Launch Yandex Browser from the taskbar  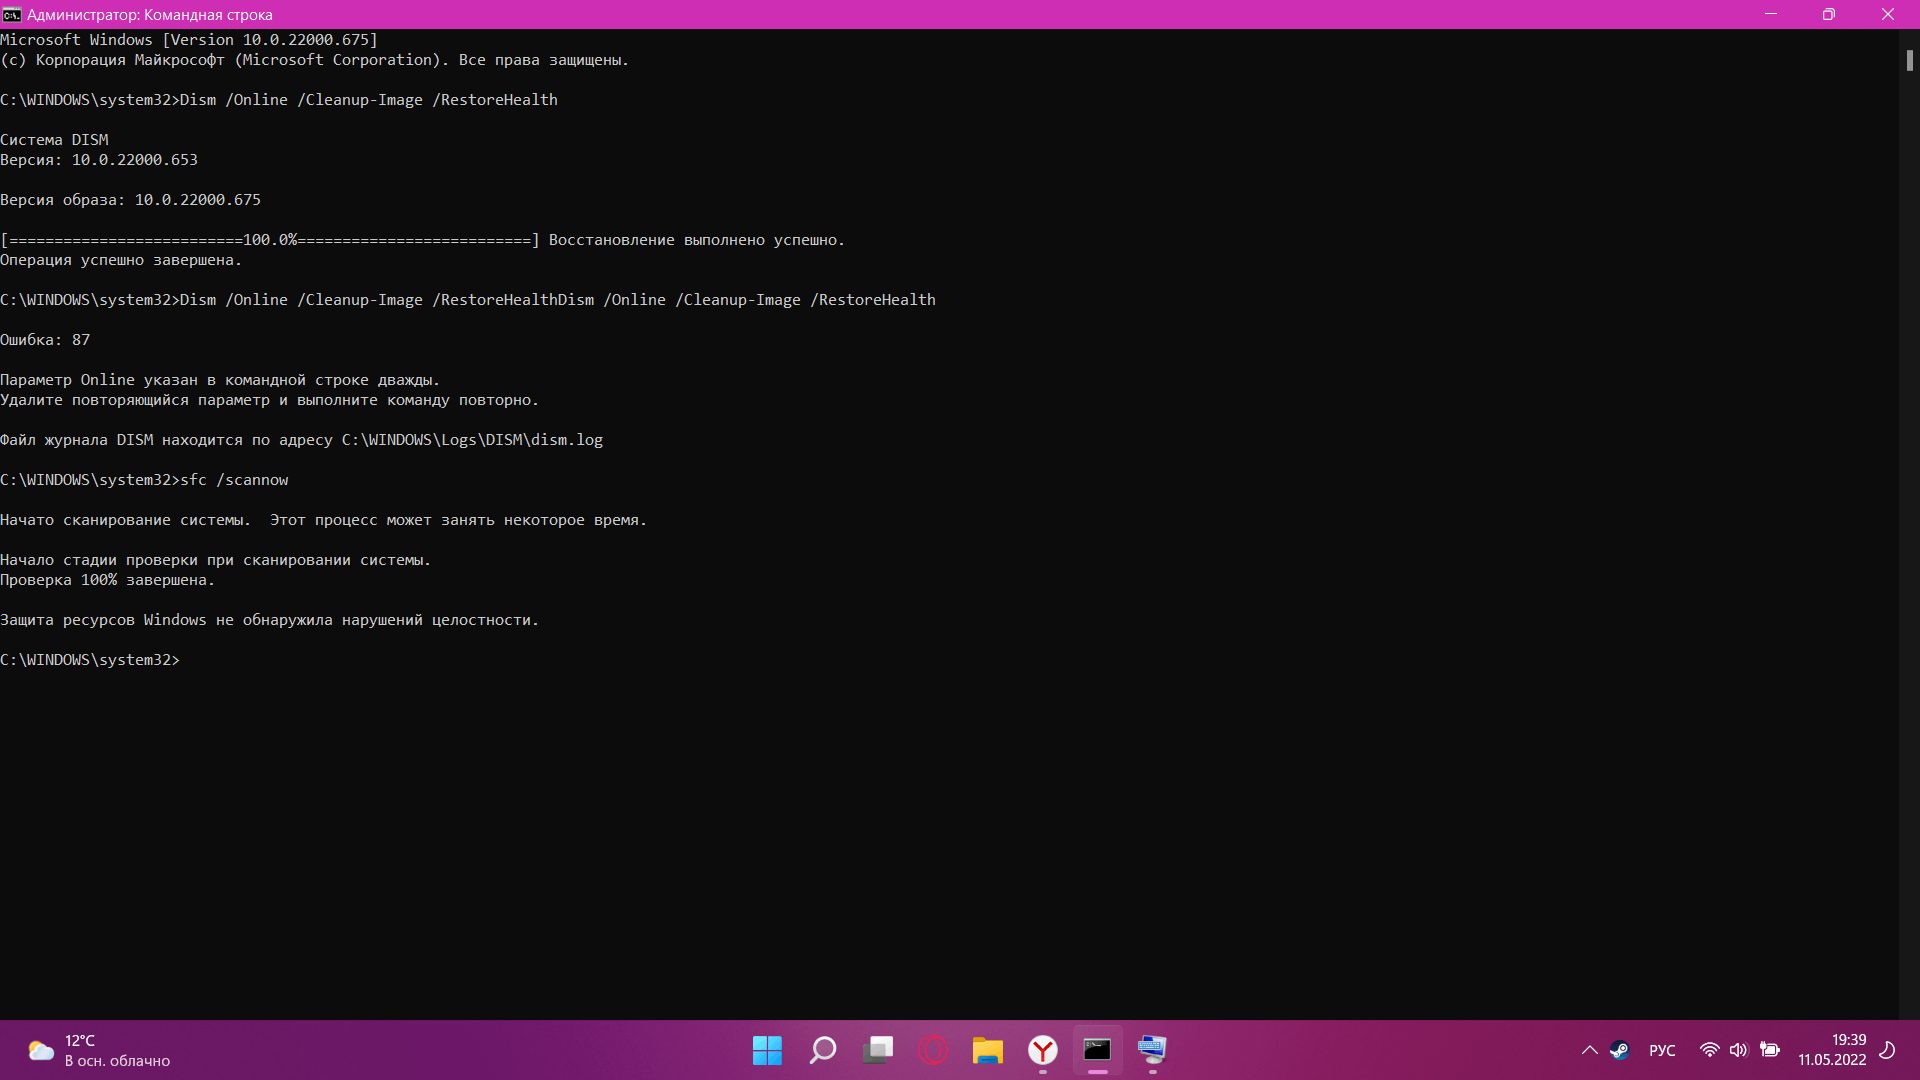tap(1042, 1050)
